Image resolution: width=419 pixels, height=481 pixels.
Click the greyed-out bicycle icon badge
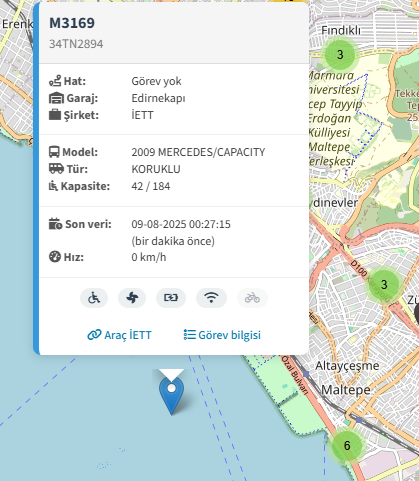pyautogui.click(x=252, y=298)
